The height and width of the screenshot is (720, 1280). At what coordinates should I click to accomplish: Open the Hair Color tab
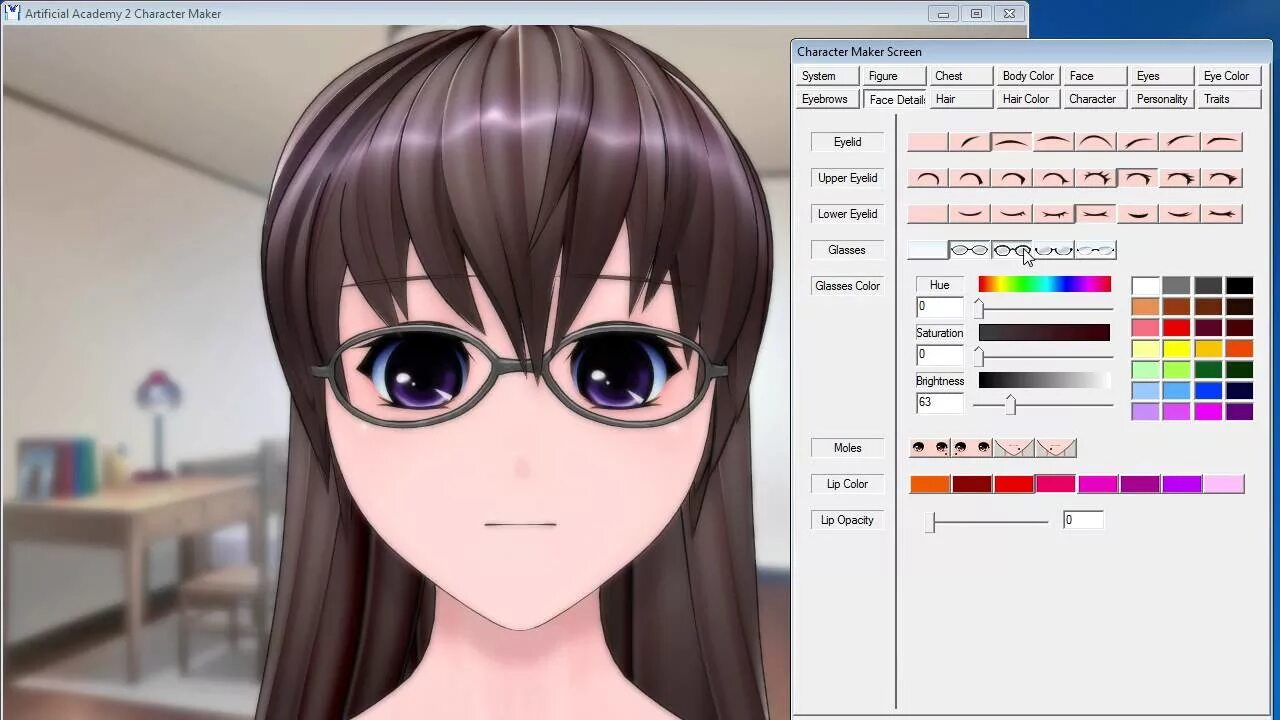point(1029,99)
